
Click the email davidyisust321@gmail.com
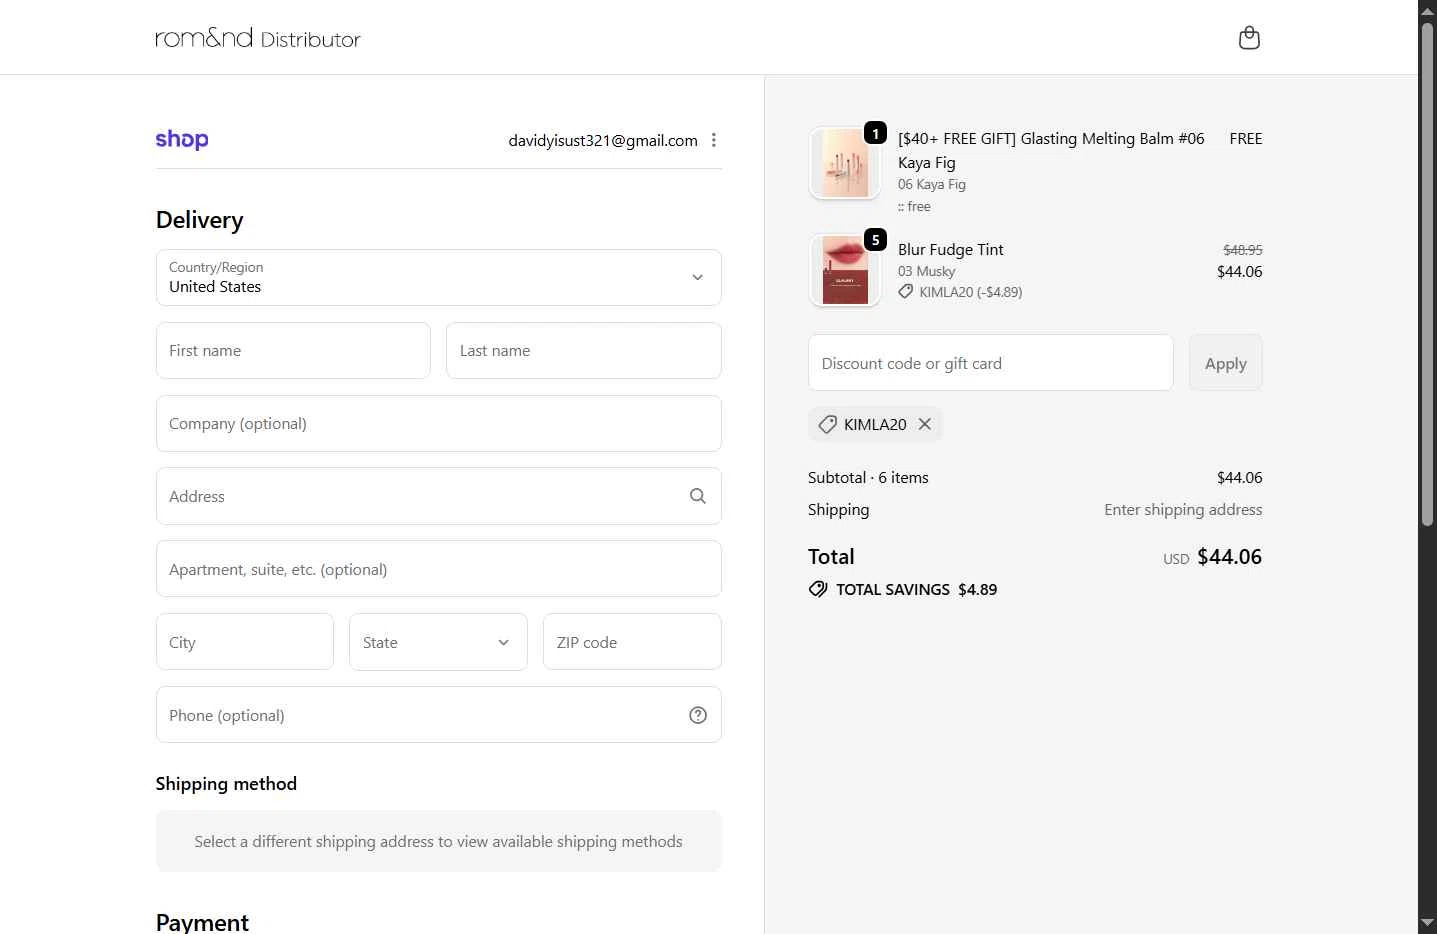pyautogui.click(x=603, y=140)
